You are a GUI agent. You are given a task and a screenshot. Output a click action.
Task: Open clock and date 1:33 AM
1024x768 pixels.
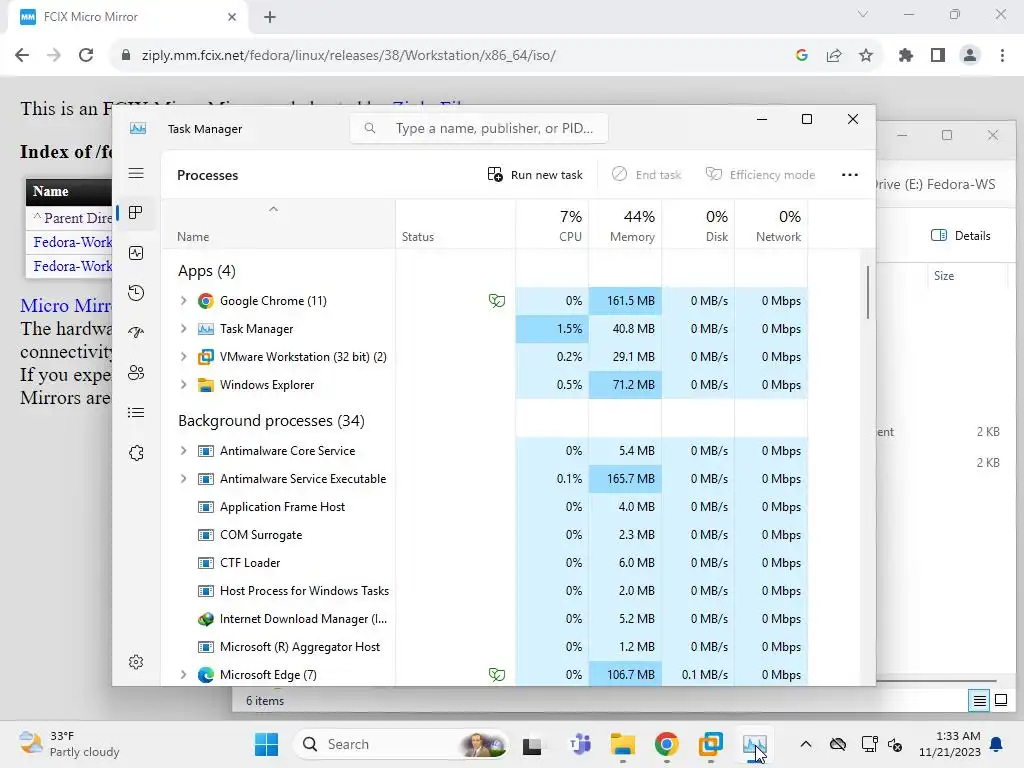(950, 744)
